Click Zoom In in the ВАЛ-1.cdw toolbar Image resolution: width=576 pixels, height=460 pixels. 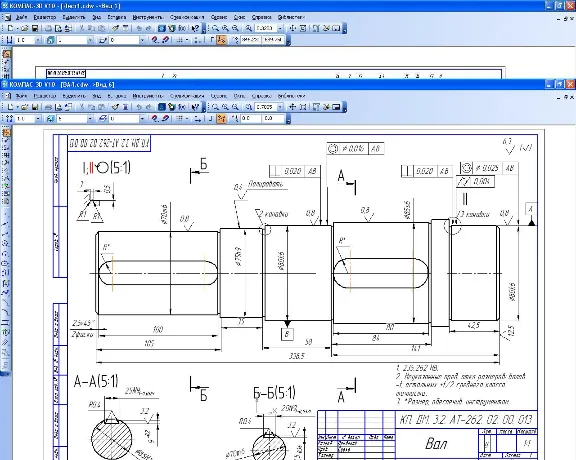click(225, 107)
